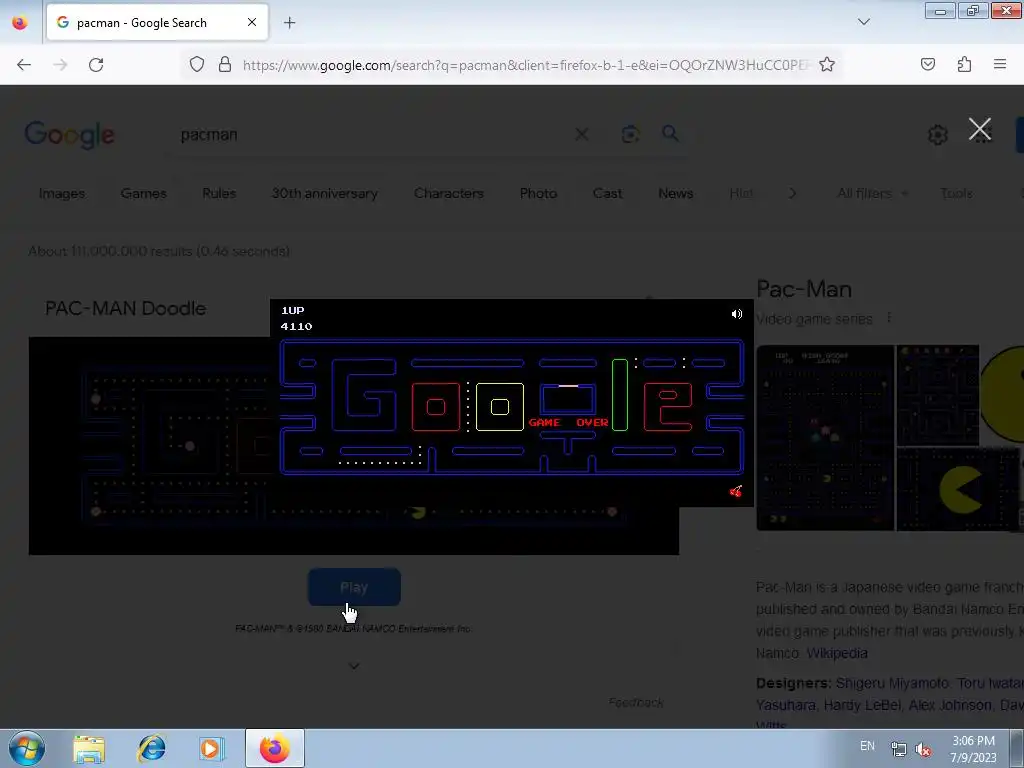This screenshot has width=1024, height=768.
Task: Open the muted volume tray icon
Action: (923, 749)
